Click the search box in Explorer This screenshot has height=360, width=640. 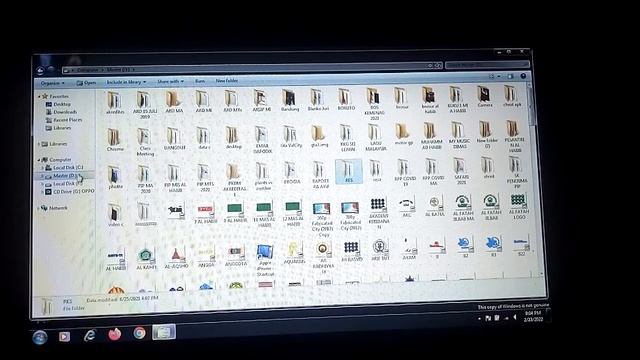point(487,64)
